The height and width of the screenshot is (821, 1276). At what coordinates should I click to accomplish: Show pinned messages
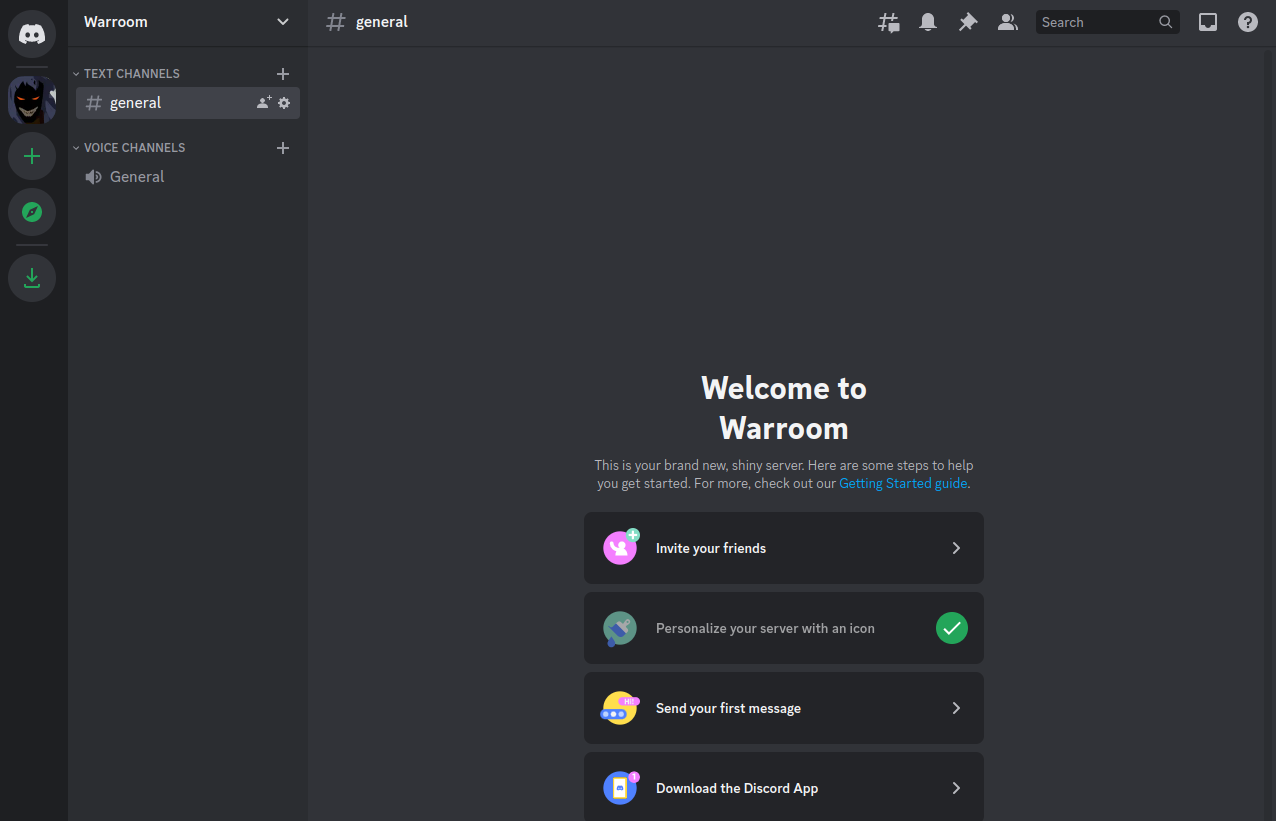(x=968, y=22)
